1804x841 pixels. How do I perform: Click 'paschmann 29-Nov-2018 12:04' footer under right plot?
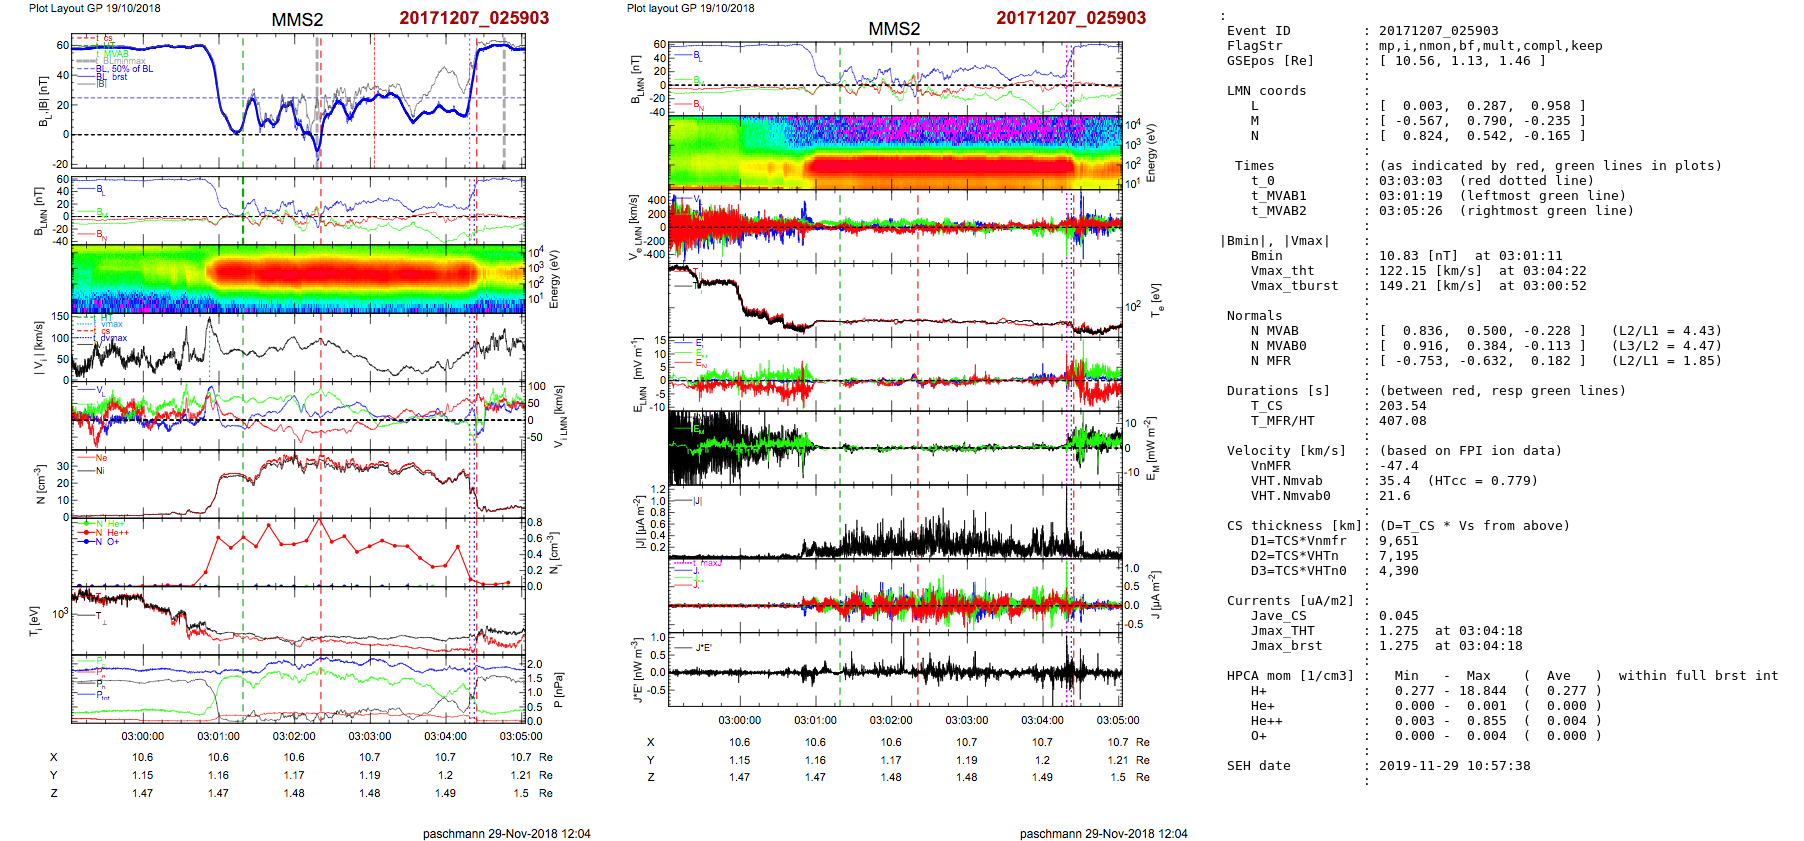1103,834
